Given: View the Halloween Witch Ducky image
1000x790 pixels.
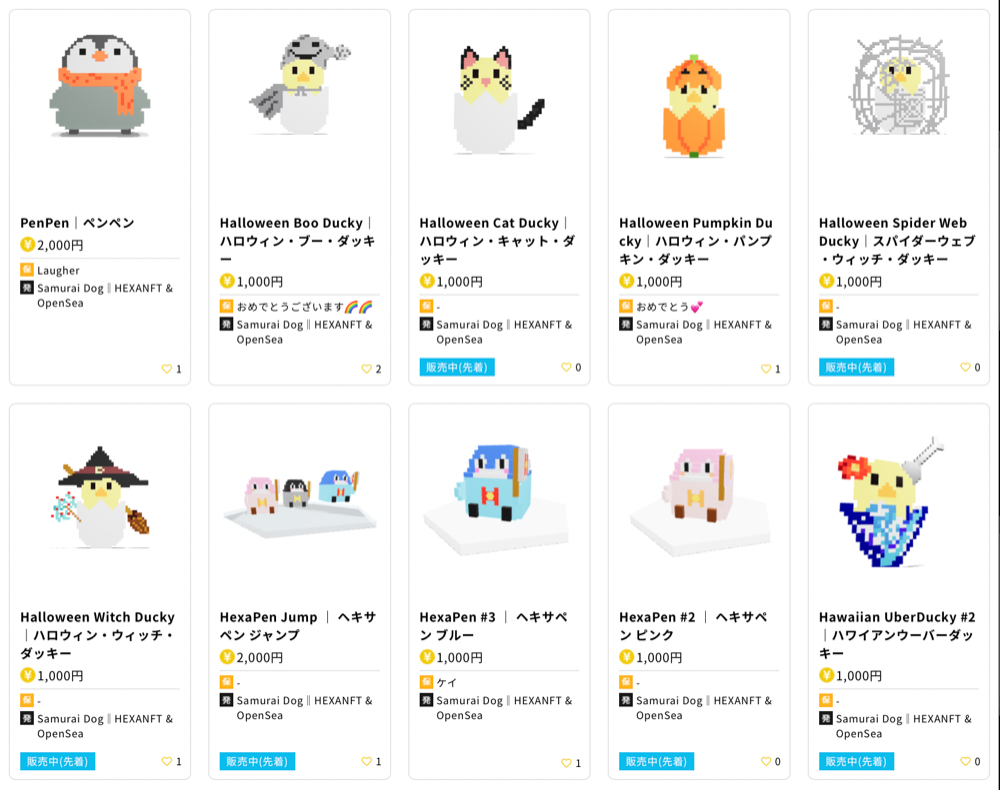Looking at the screenshot, I should tap(99, 497).
